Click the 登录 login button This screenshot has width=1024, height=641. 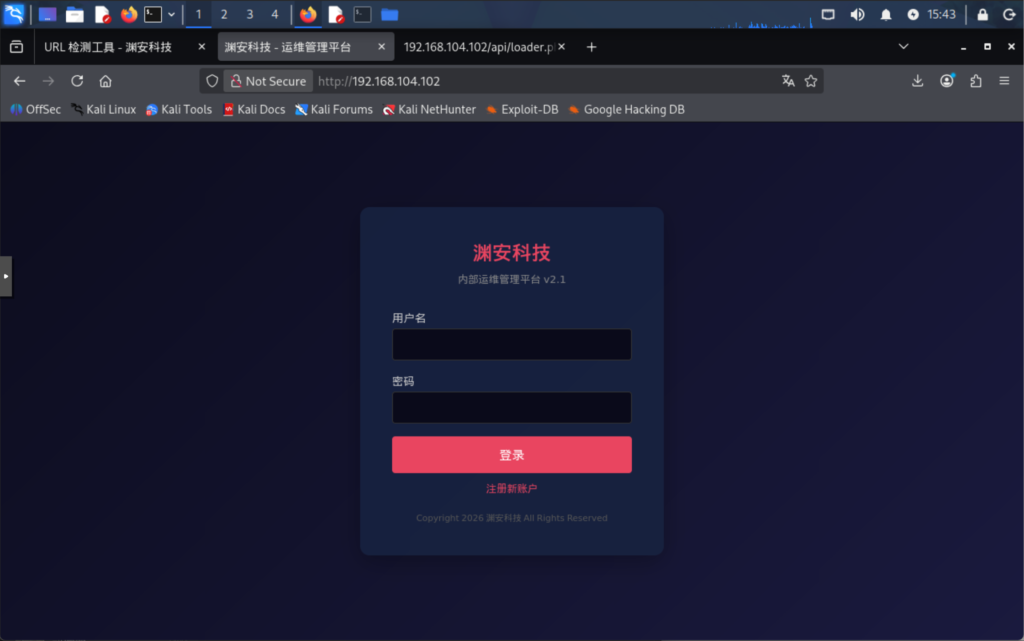pos(511,454)
